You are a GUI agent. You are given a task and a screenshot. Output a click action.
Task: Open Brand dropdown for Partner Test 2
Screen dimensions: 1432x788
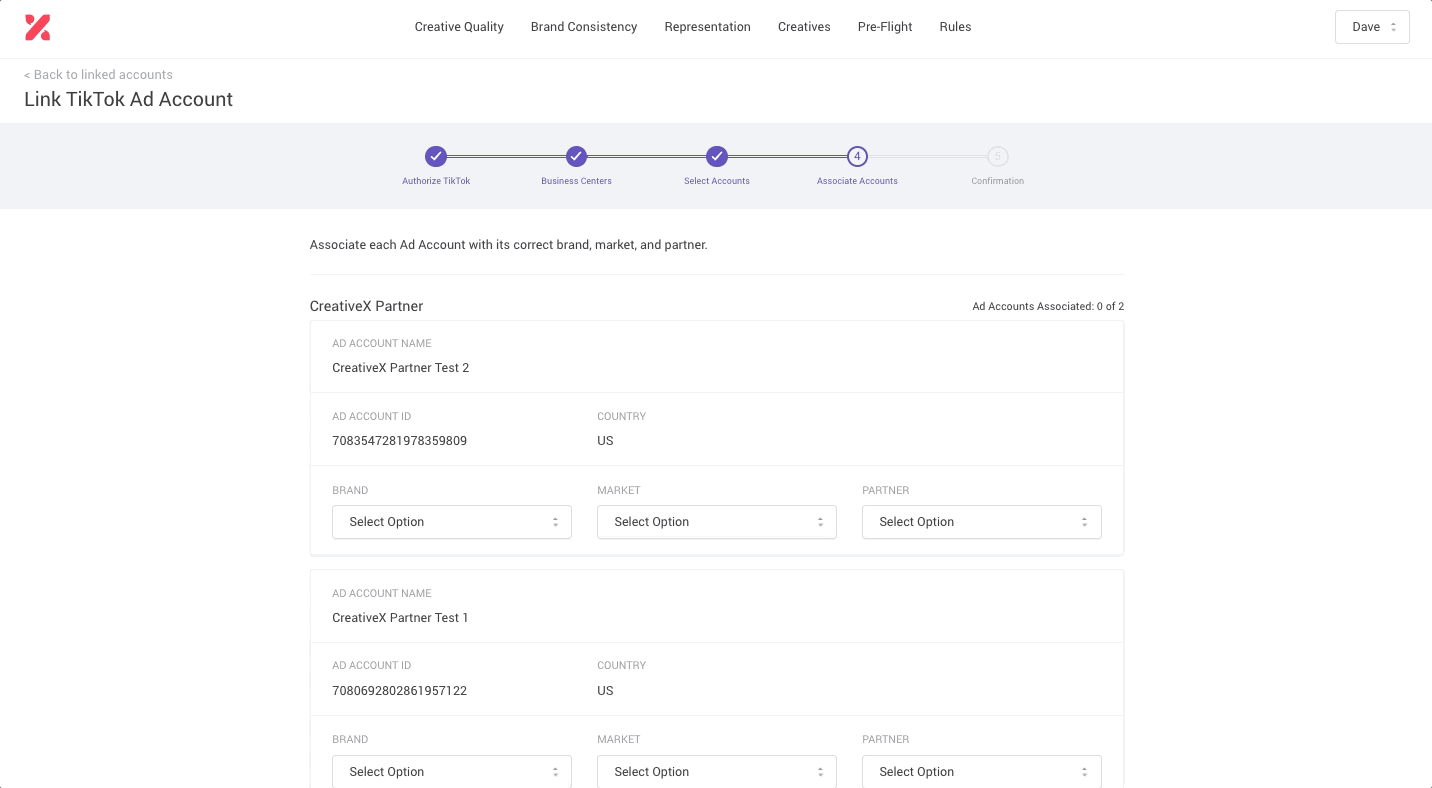coord(452,522)
